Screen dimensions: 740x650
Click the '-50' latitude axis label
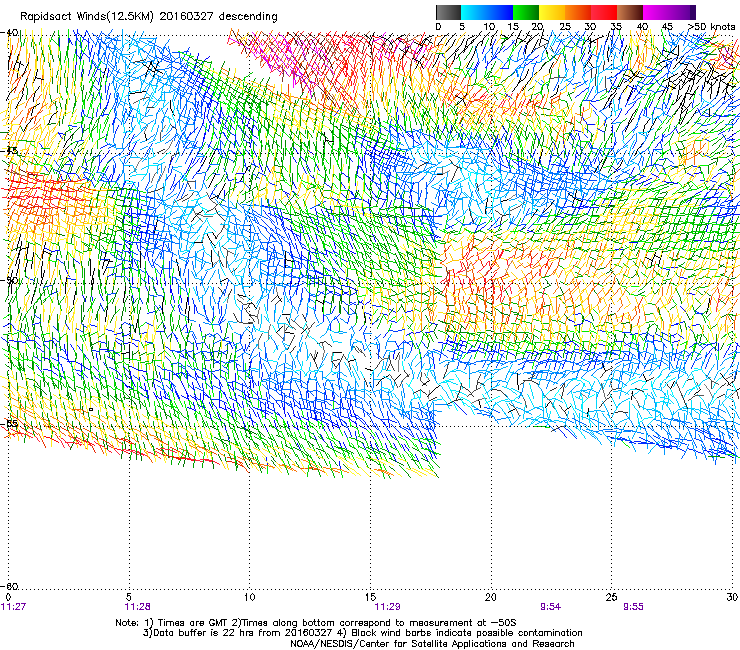point(9,280)
